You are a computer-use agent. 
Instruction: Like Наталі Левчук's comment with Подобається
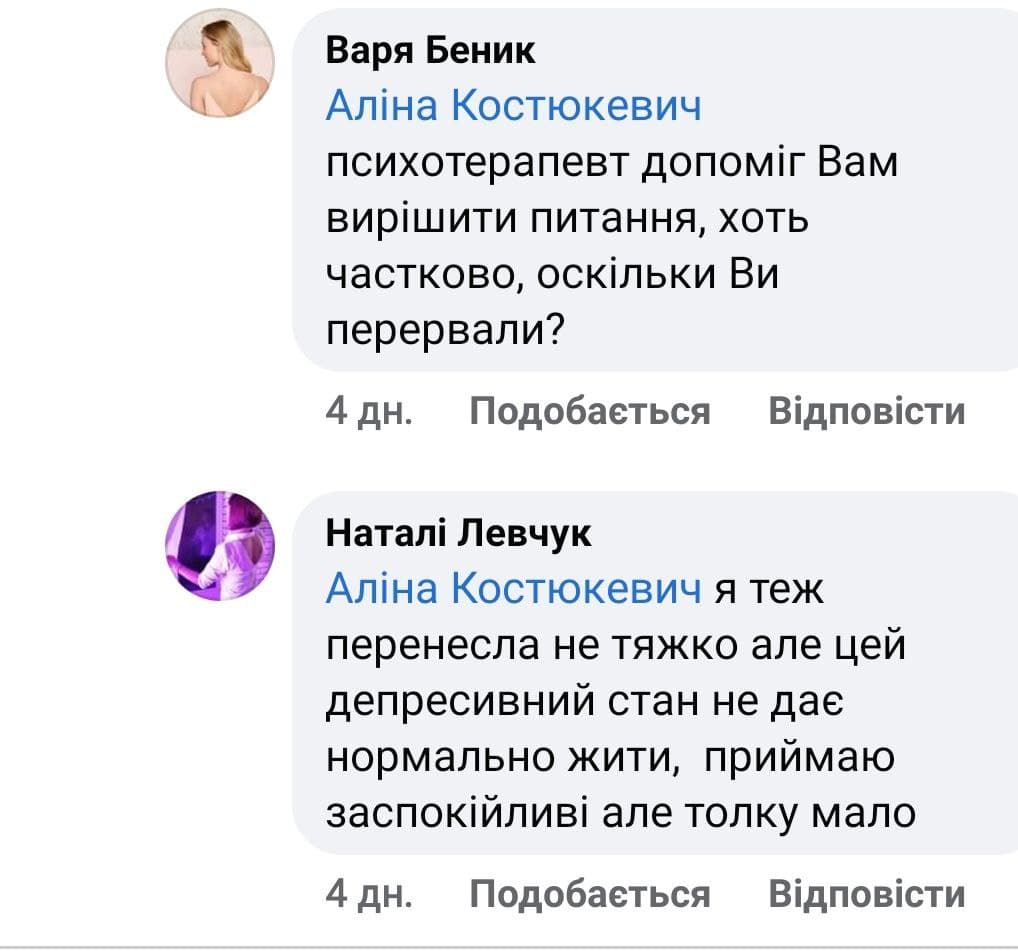[590, 893]
